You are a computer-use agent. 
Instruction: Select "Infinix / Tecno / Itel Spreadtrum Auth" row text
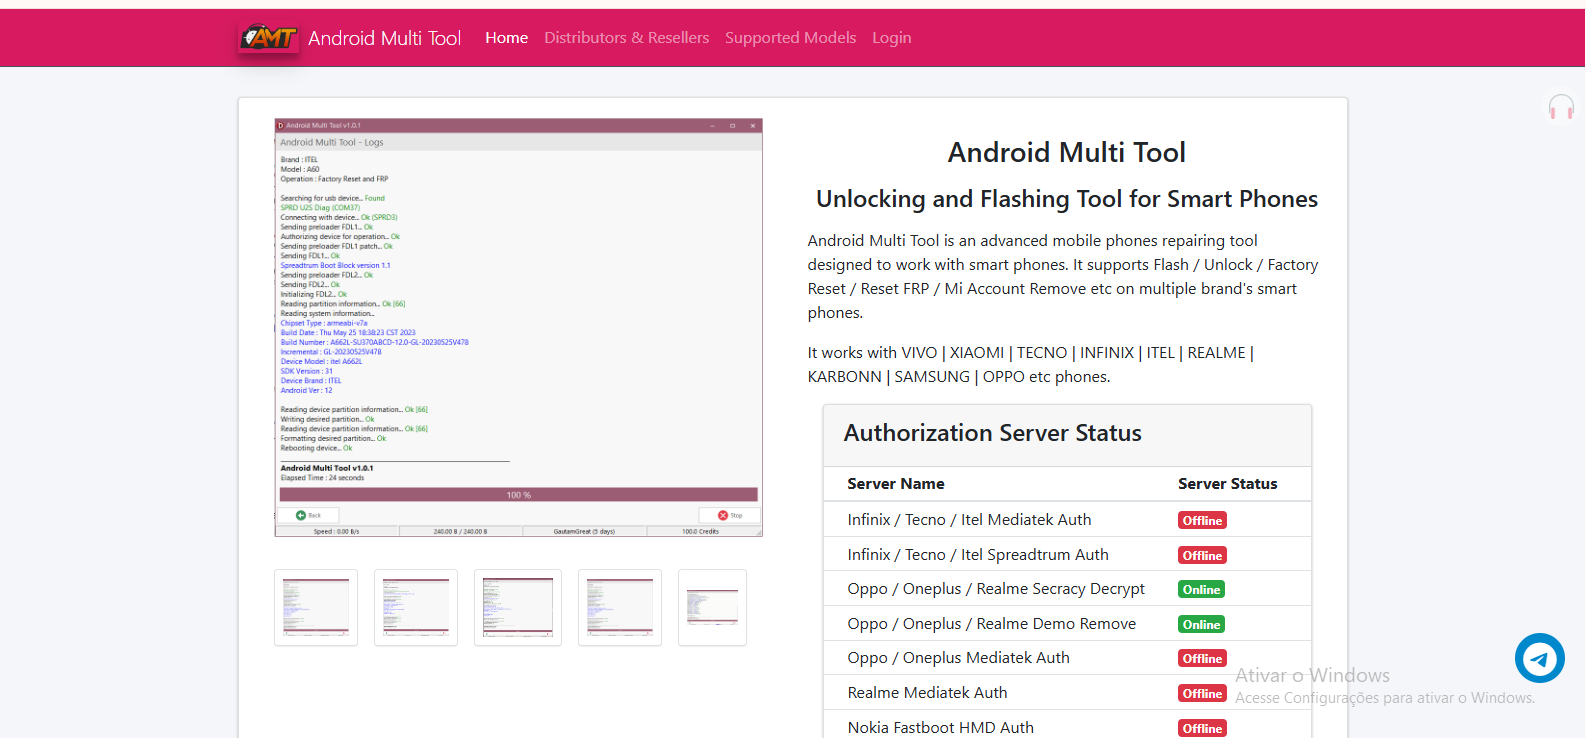click(978, 555)
